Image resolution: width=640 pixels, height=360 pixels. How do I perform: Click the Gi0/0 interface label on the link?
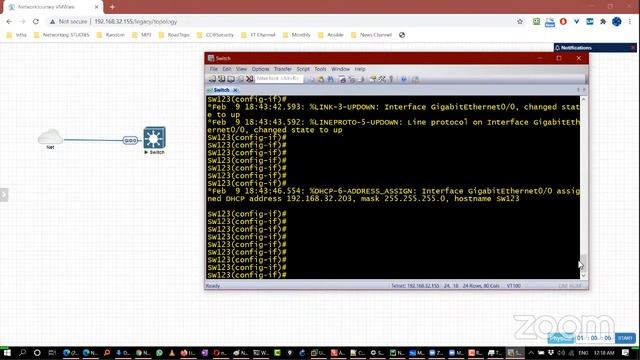130,140
